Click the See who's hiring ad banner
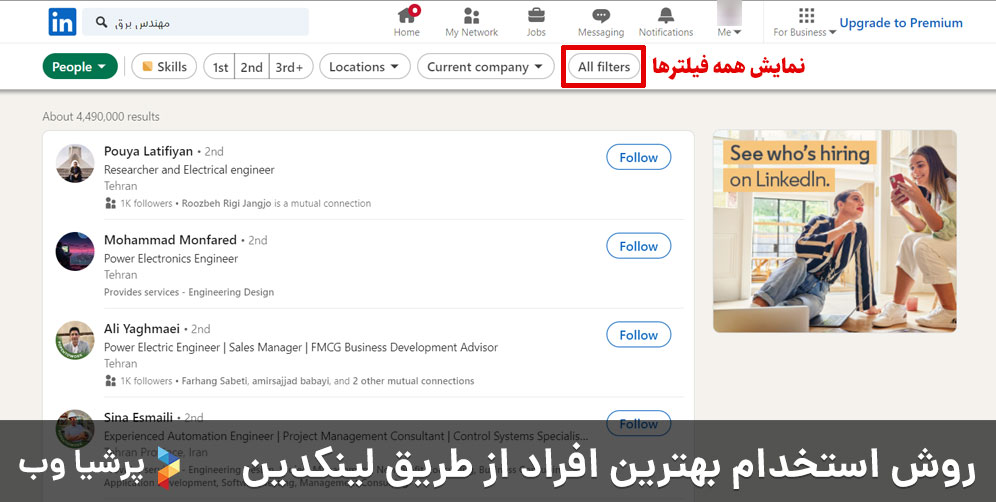 (x=835, y=231)
